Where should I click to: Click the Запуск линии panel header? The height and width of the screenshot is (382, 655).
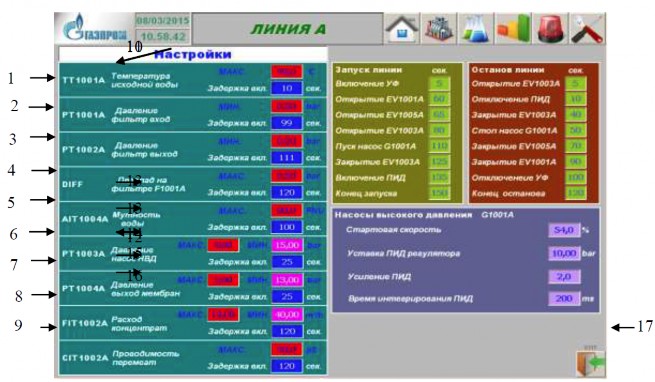click(x=369, y=70)
